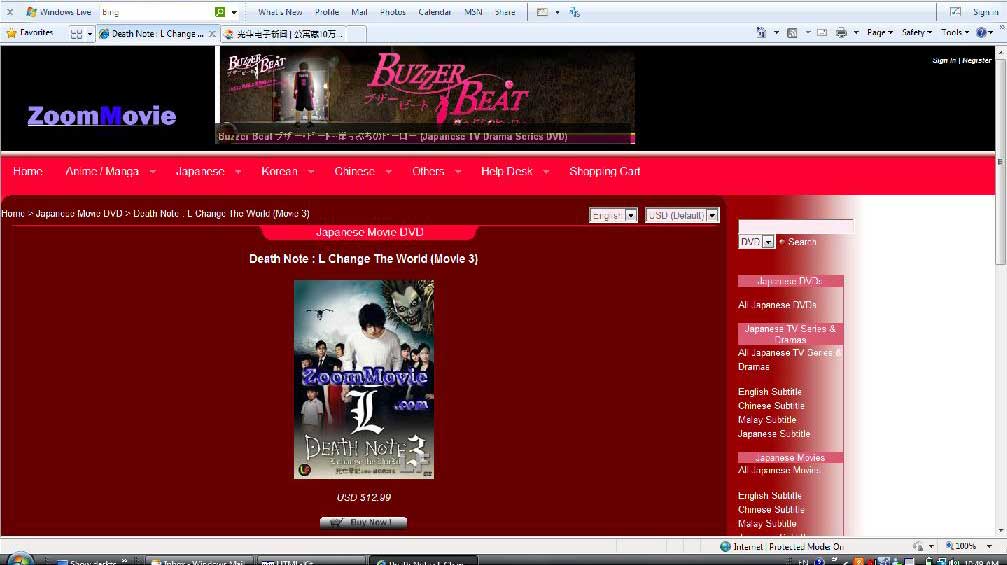1007x565 pixels.
Task: Click the Register link
Action: pyautogui.click(x=977, y=60)
